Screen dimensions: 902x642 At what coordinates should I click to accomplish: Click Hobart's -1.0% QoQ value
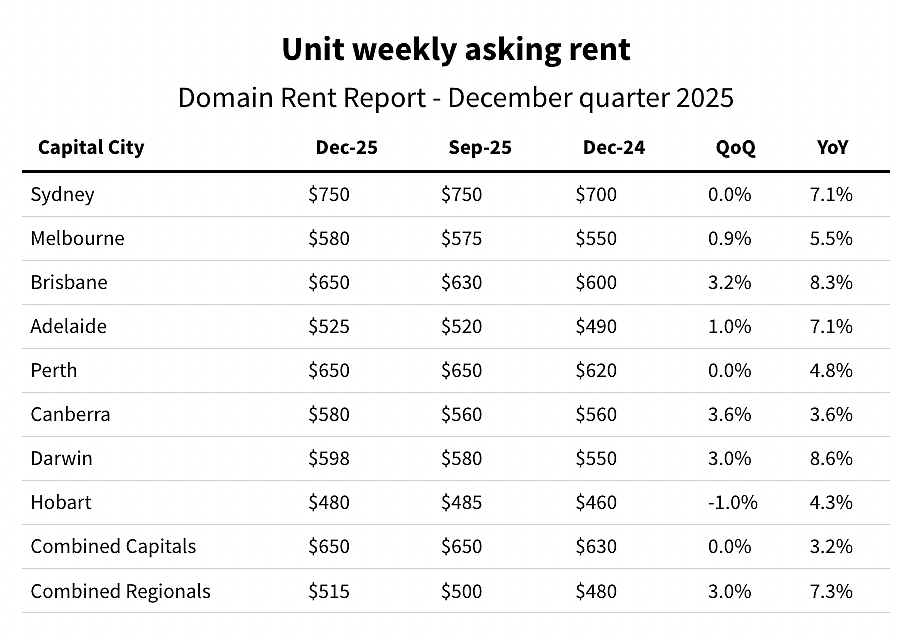tap(732, 502)
